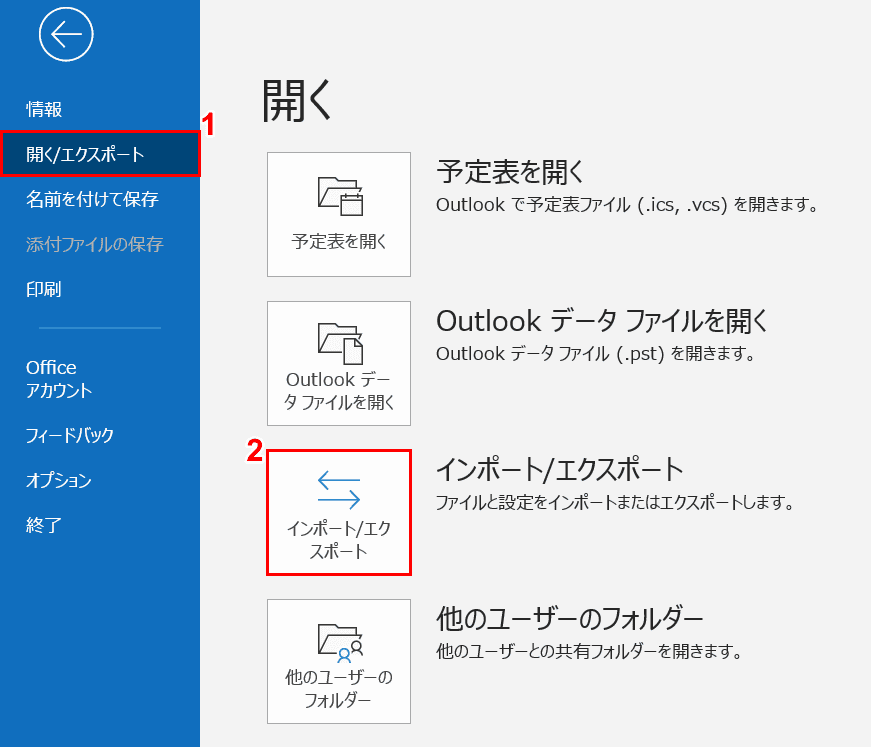Click ファイルと設定をインポートまたはエクスポートします text
The width and height of the screenshot is (871, 747).
(615, 502)
